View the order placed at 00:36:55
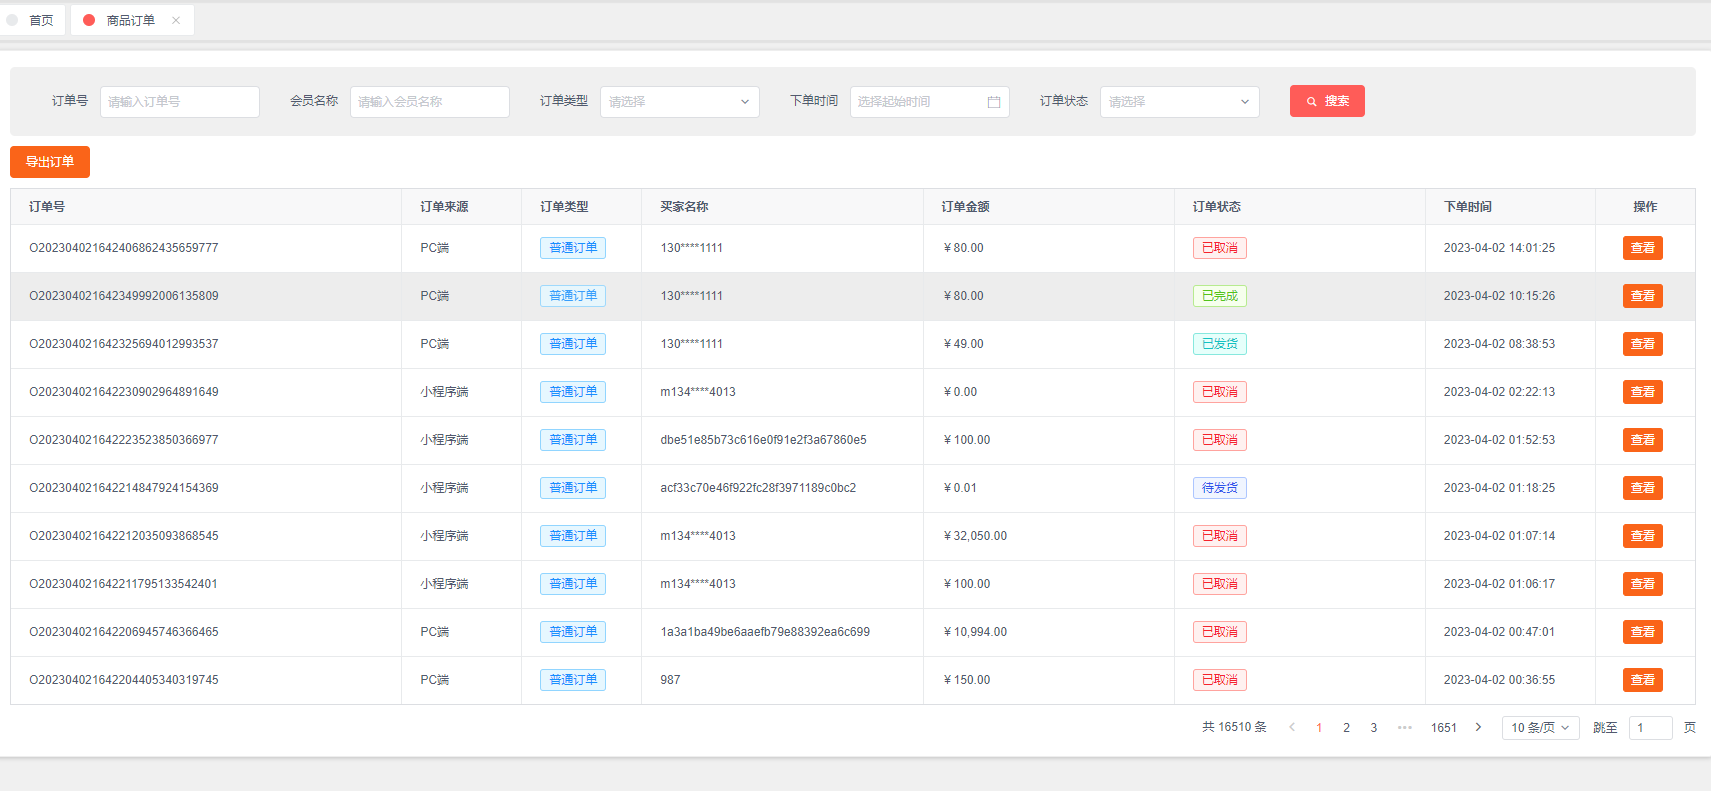The image size is (1711, 791). 1643,680
